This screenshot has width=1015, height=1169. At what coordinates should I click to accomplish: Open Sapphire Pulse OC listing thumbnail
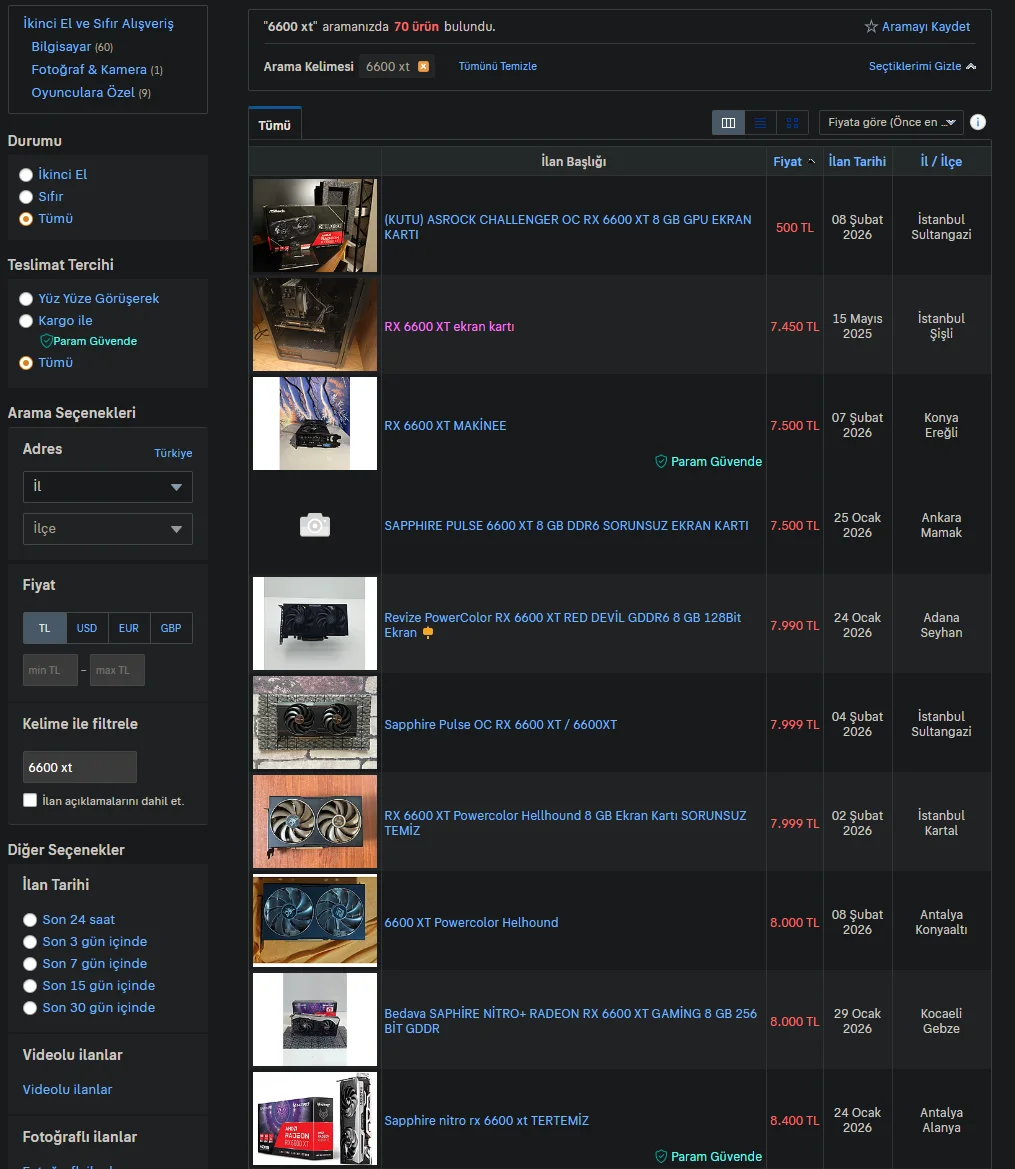pos(315,722)
